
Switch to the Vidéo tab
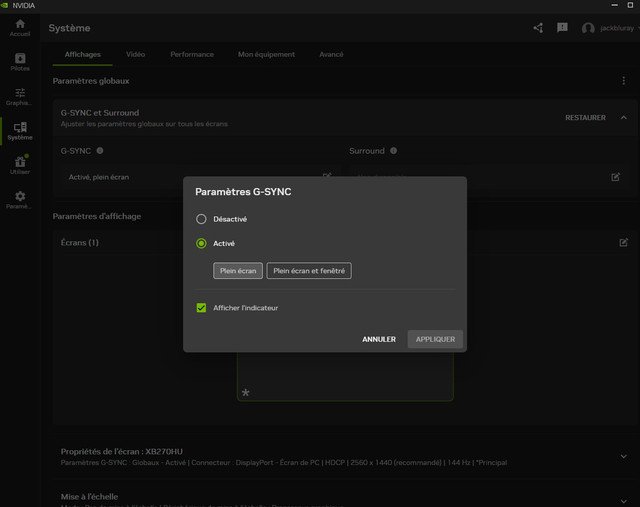(x=136, y=54)
